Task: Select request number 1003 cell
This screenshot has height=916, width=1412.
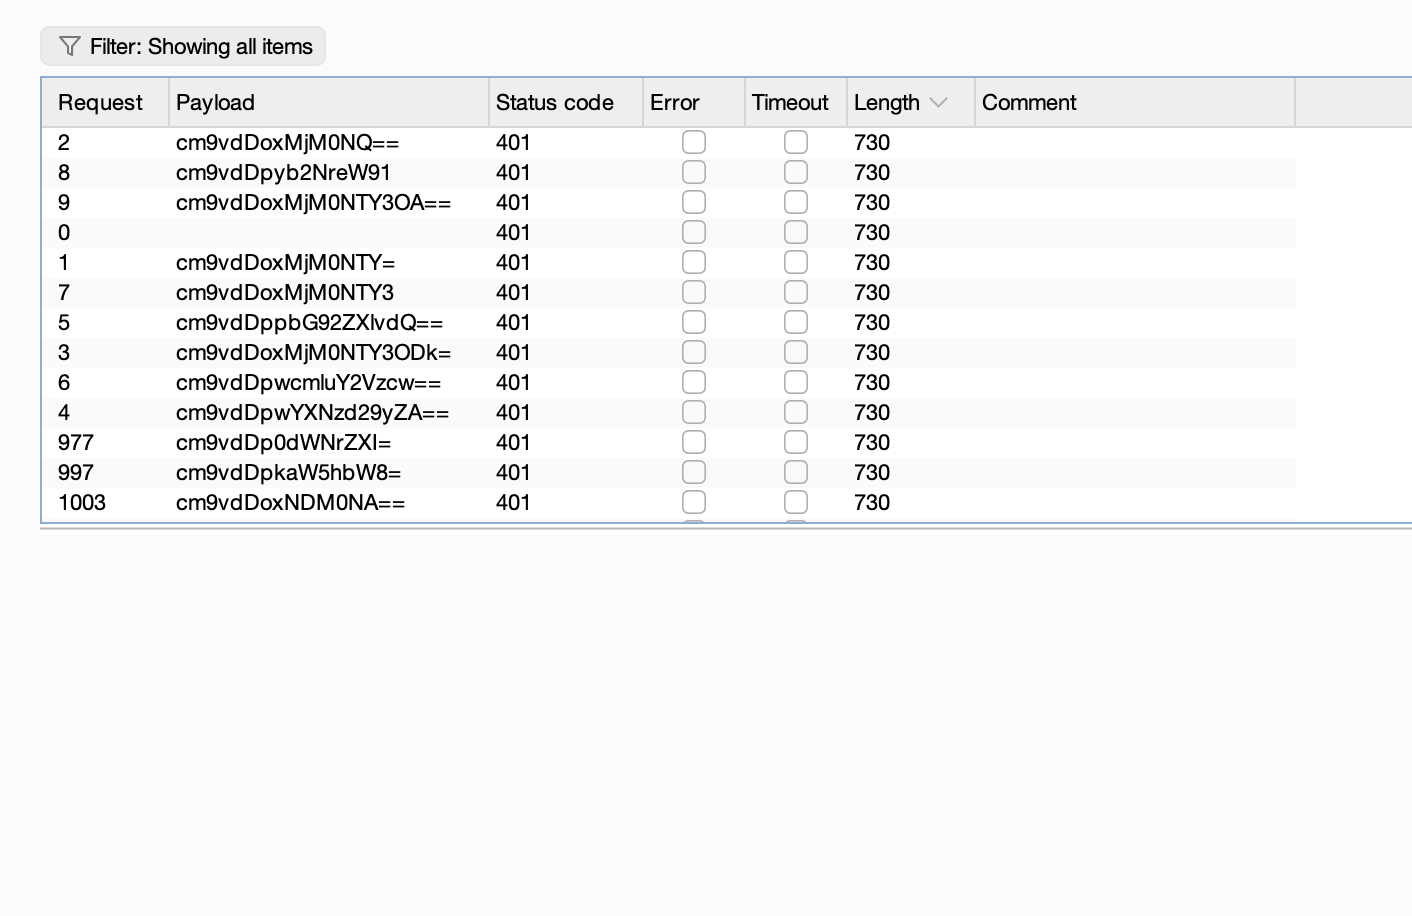Action: coord(82,502)
